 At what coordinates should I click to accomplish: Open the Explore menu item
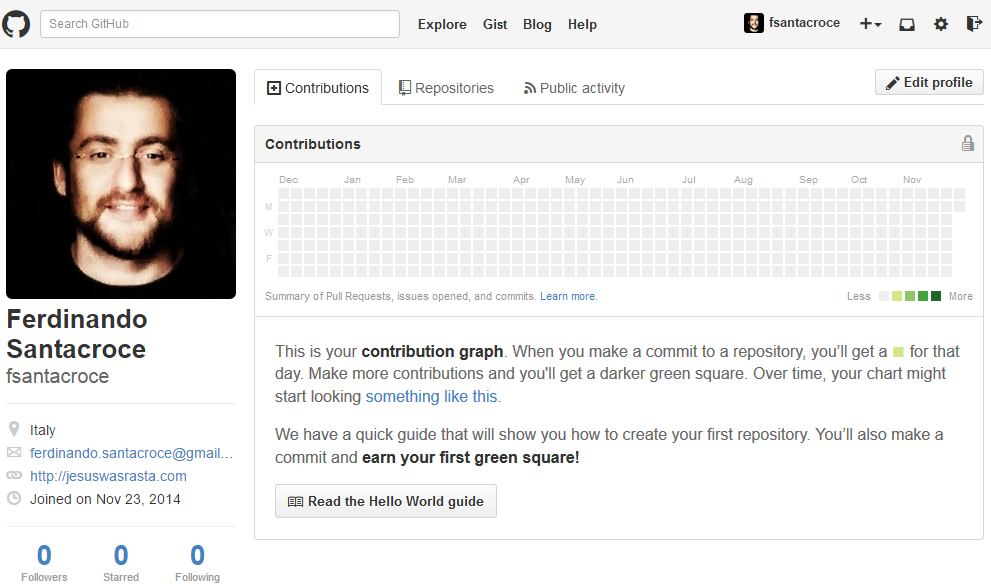[442, 24]
